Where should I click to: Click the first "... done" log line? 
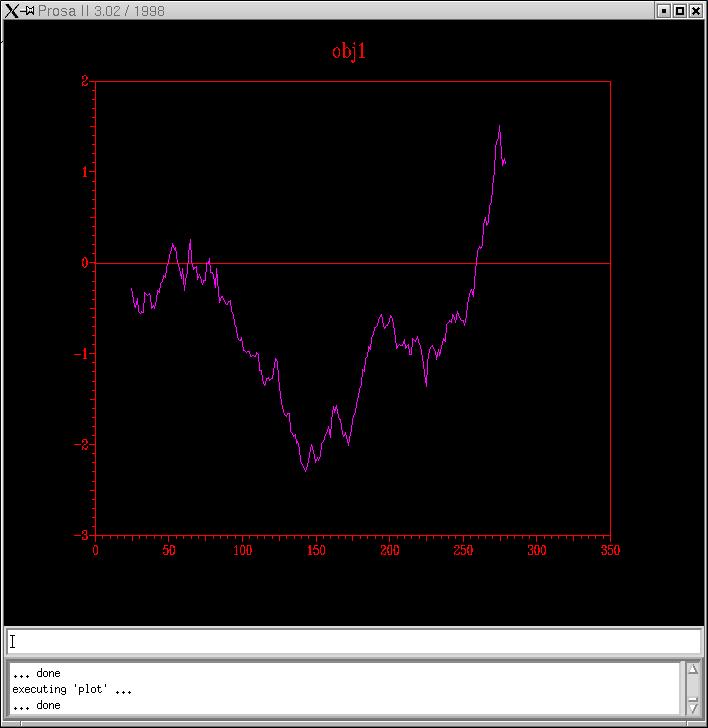(x=36, y=673)
